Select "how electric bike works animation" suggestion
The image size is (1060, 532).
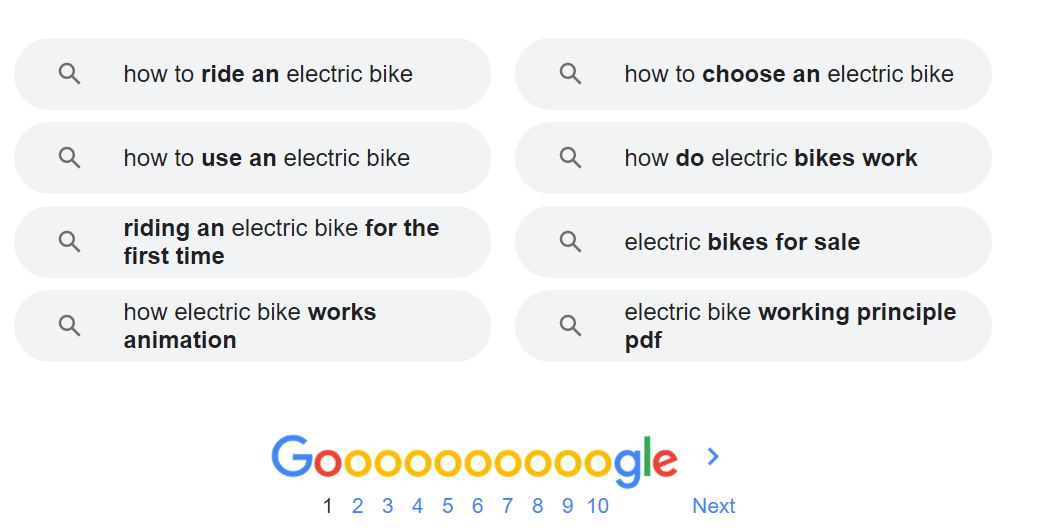pyautogui.click(x=250, y=326)
